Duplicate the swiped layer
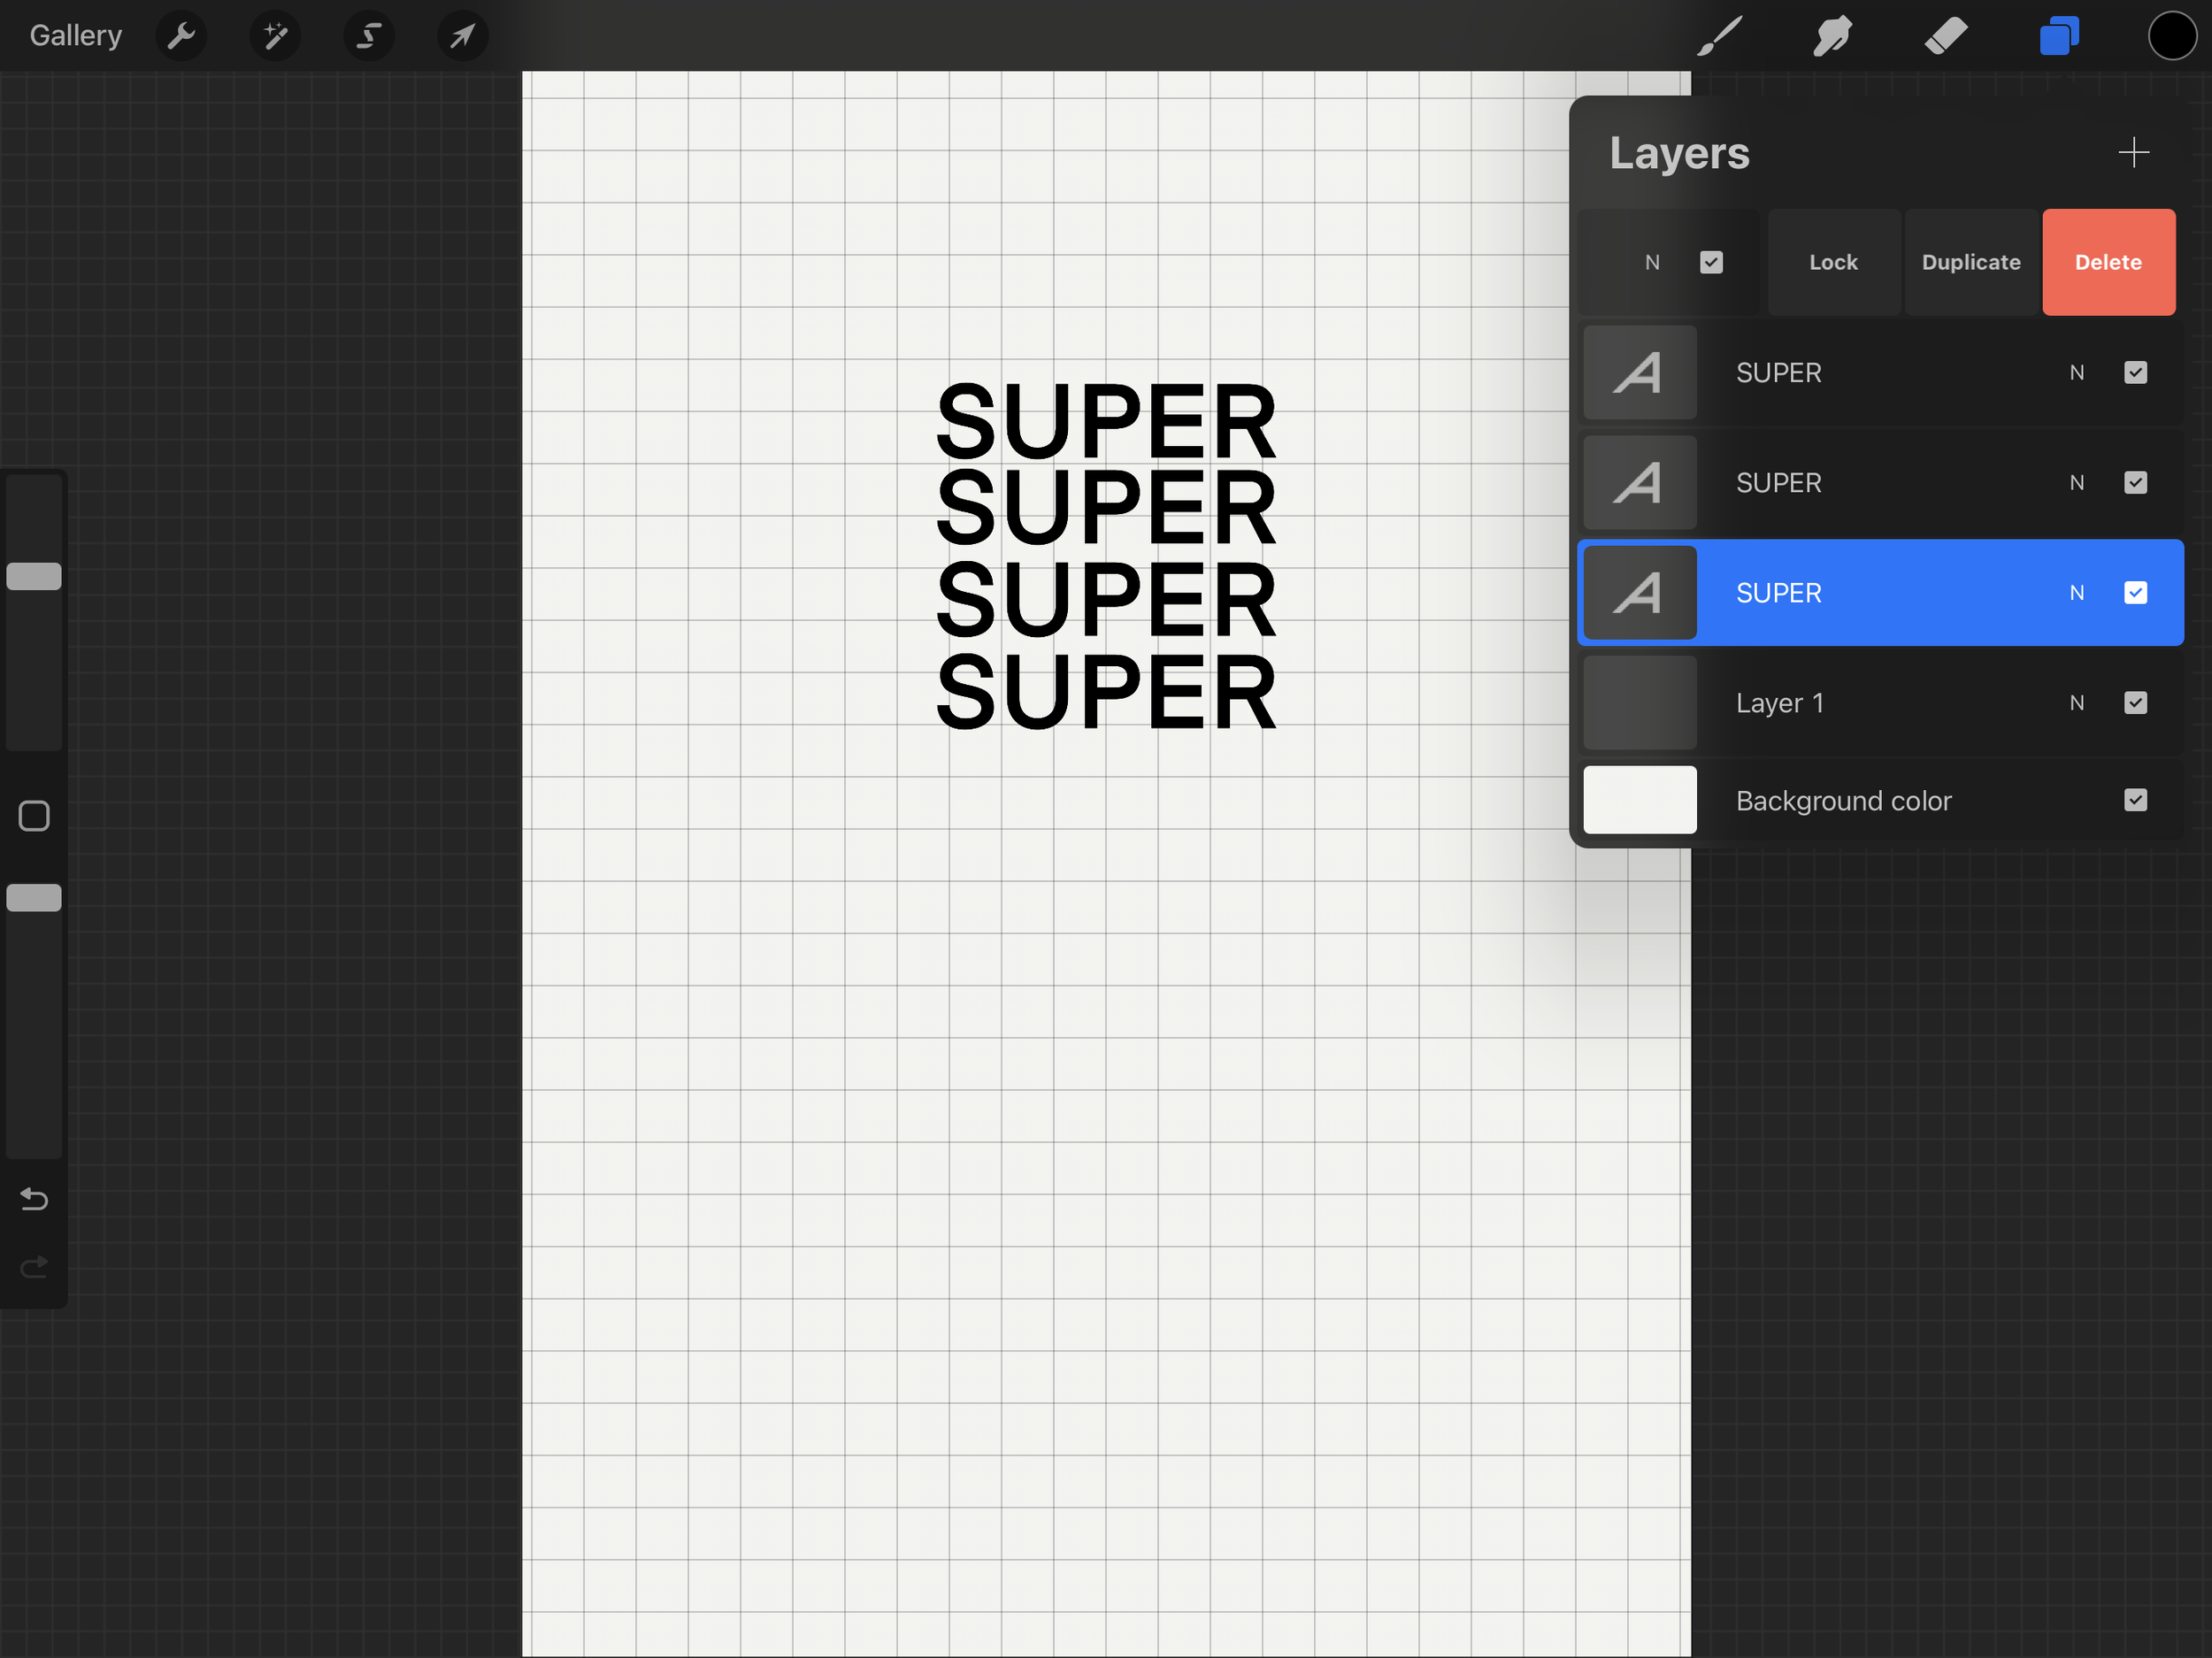Image resolution: width=2212 pixels, height=1658 pixels. coord(1970,262)
